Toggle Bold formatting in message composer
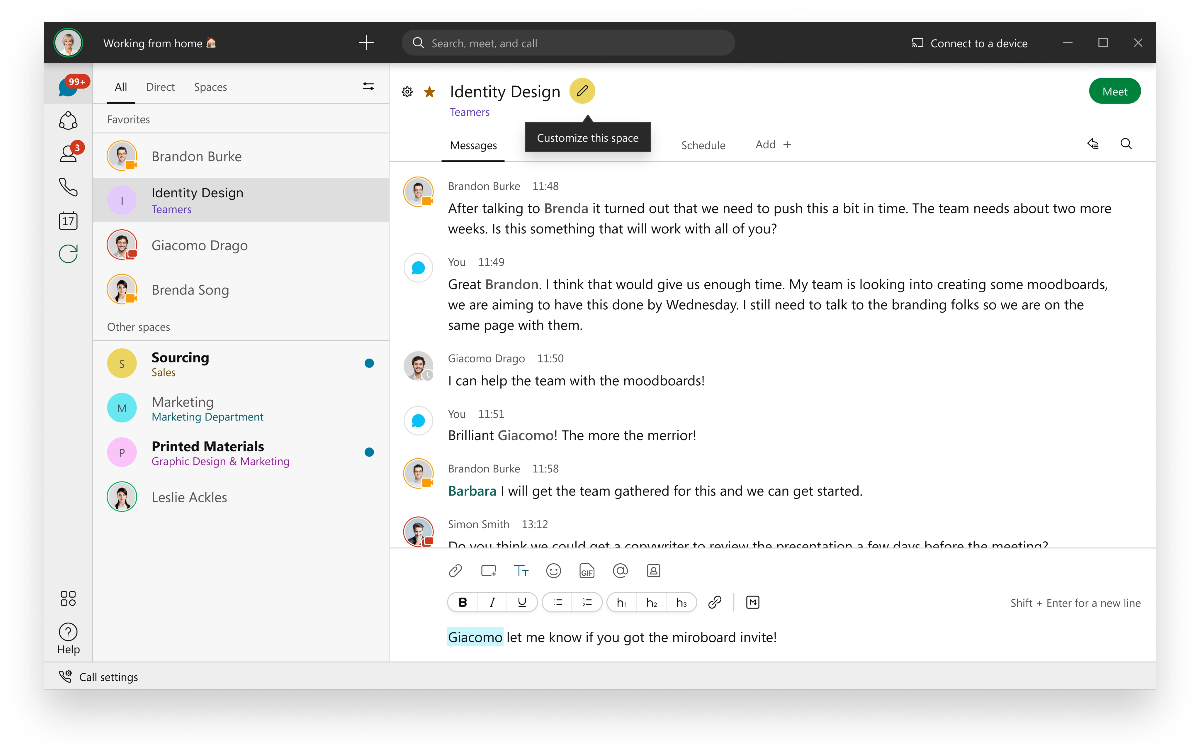Viewport: 1200px width, 756px height. pyautogui.click(x=462, y=602)
